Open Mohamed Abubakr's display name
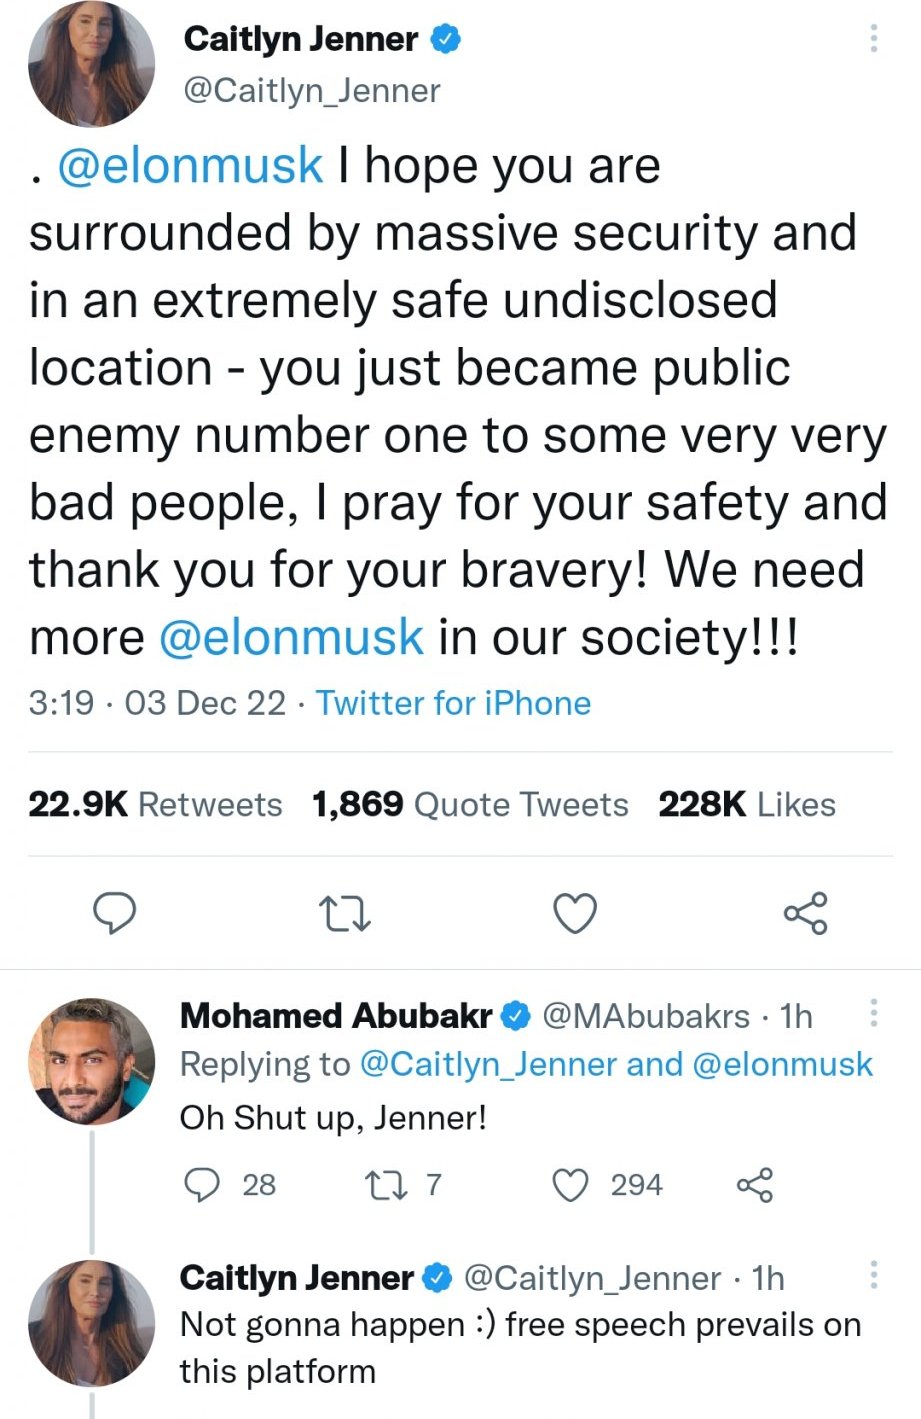The height and width of the screenshot is (1419, 921). click(x=336, y=1016)
